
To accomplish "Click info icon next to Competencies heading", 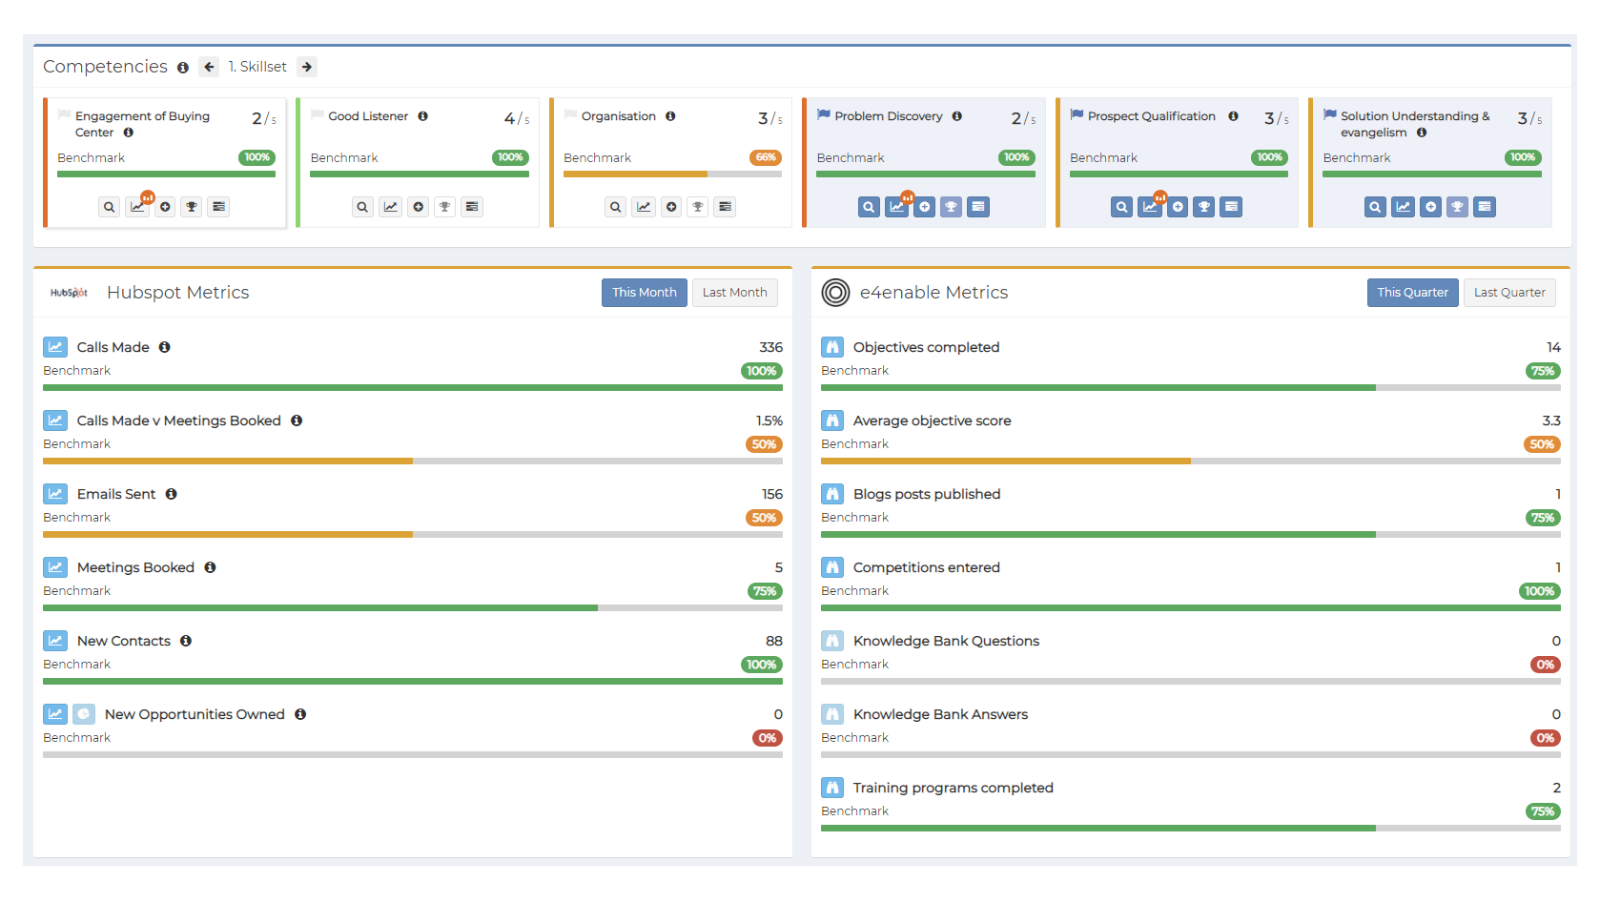I will (183, 68).
